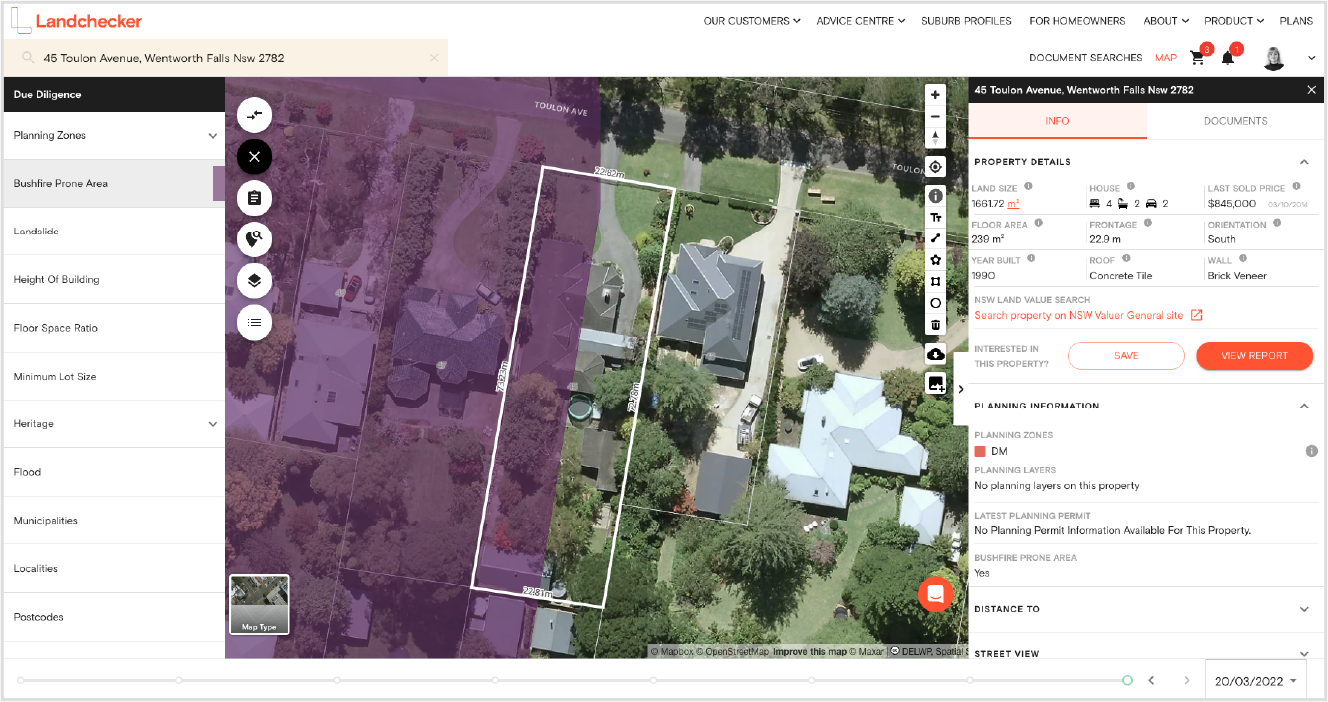
Task: Toggle Landslide layer
Action: 113,232
